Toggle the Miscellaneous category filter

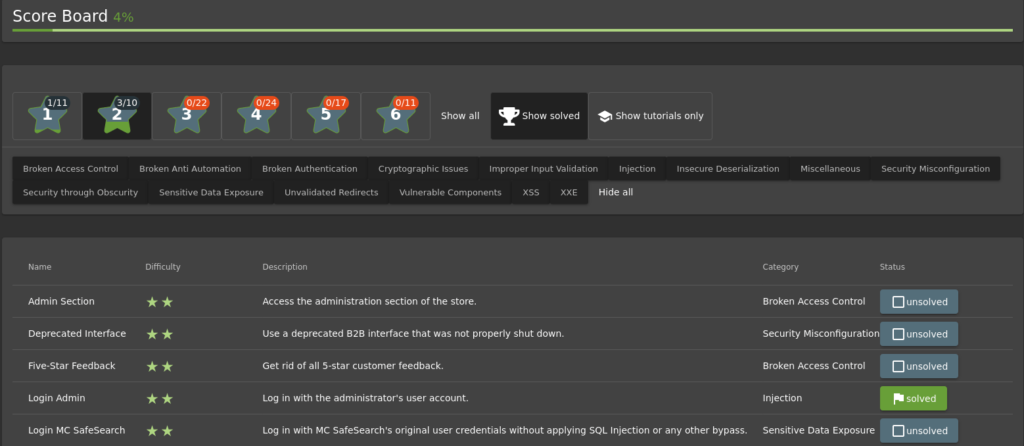point(830,168)
